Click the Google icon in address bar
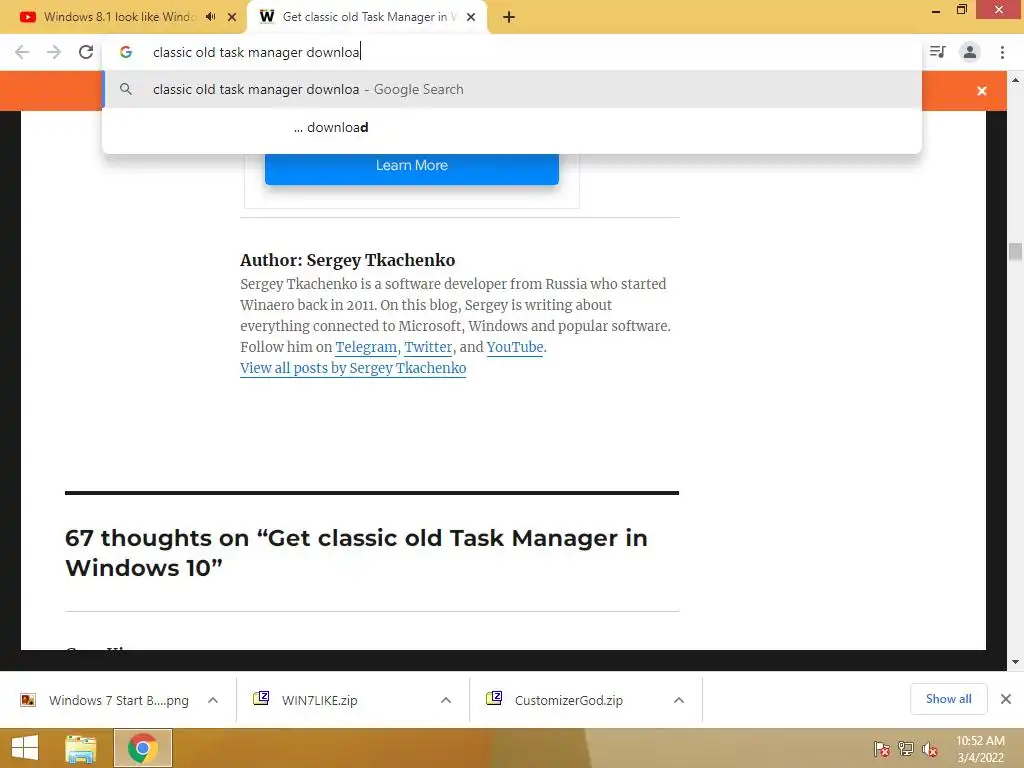The image size is (1024, 768). coord(126,52)
